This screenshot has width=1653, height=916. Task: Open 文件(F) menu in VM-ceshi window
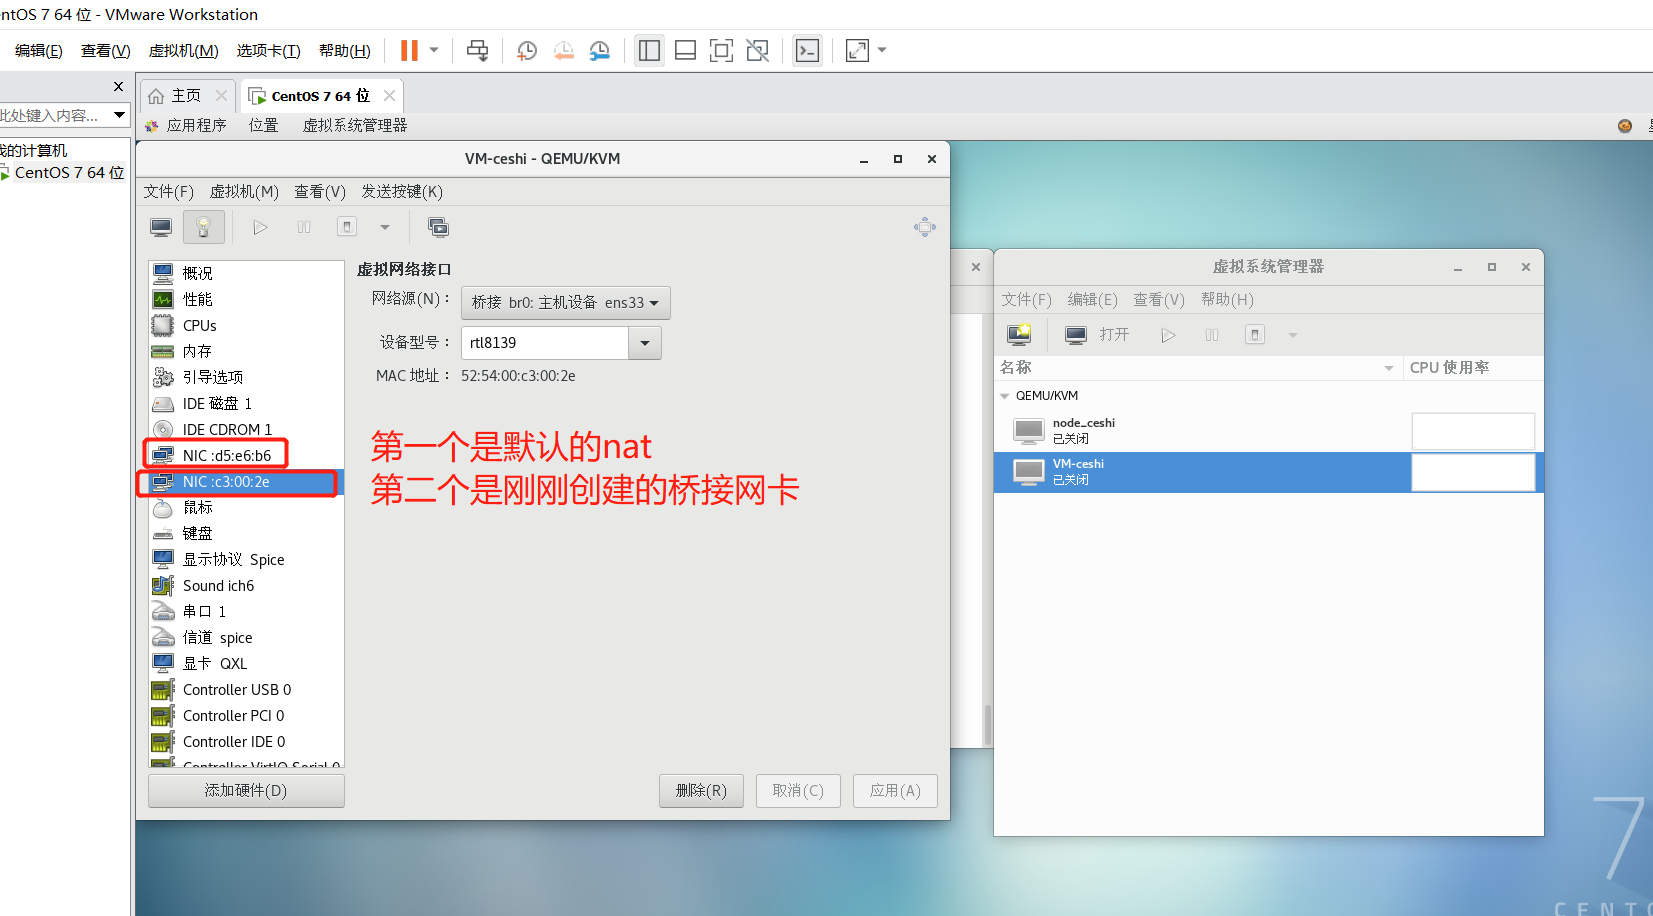pos(168,191)
